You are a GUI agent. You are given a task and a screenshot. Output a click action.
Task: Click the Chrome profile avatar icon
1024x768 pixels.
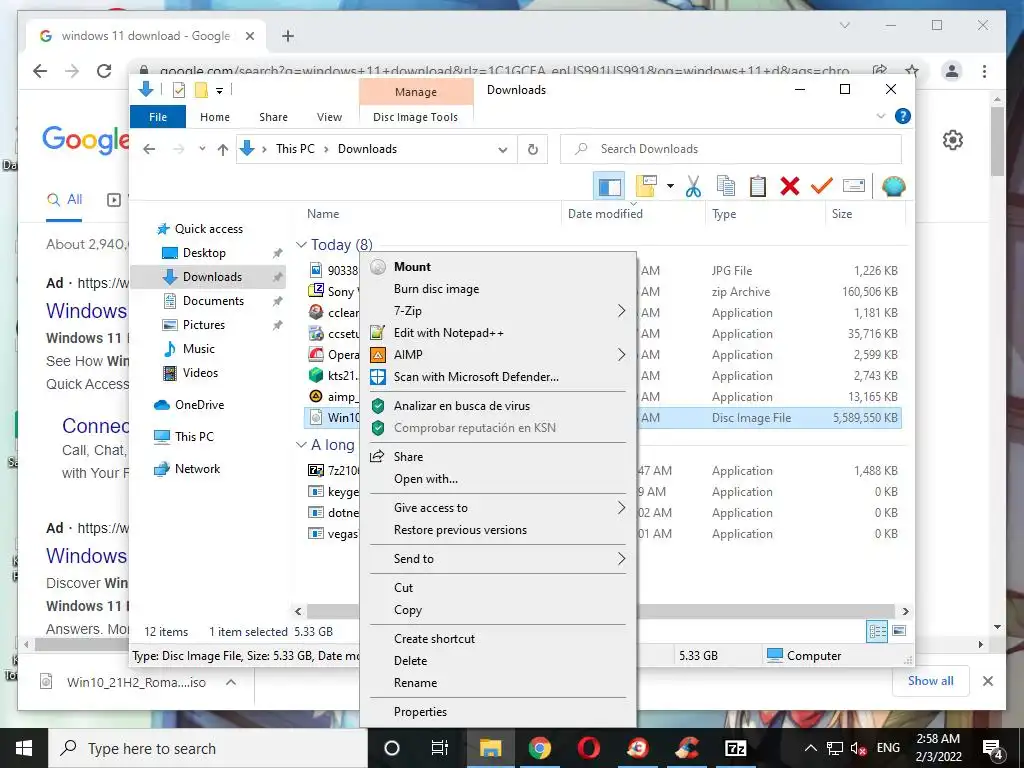(x=952, y=71)
